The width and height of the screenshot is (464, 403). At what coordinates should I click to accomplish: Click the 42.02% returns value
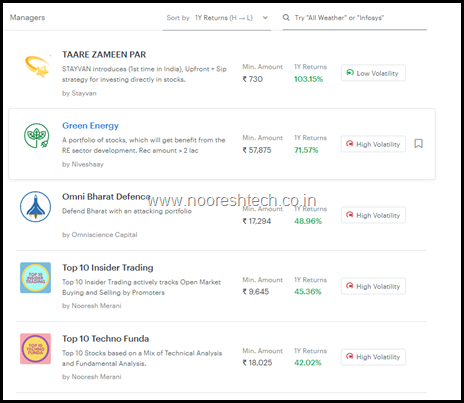pyautogui.click(x=307, y=363)
